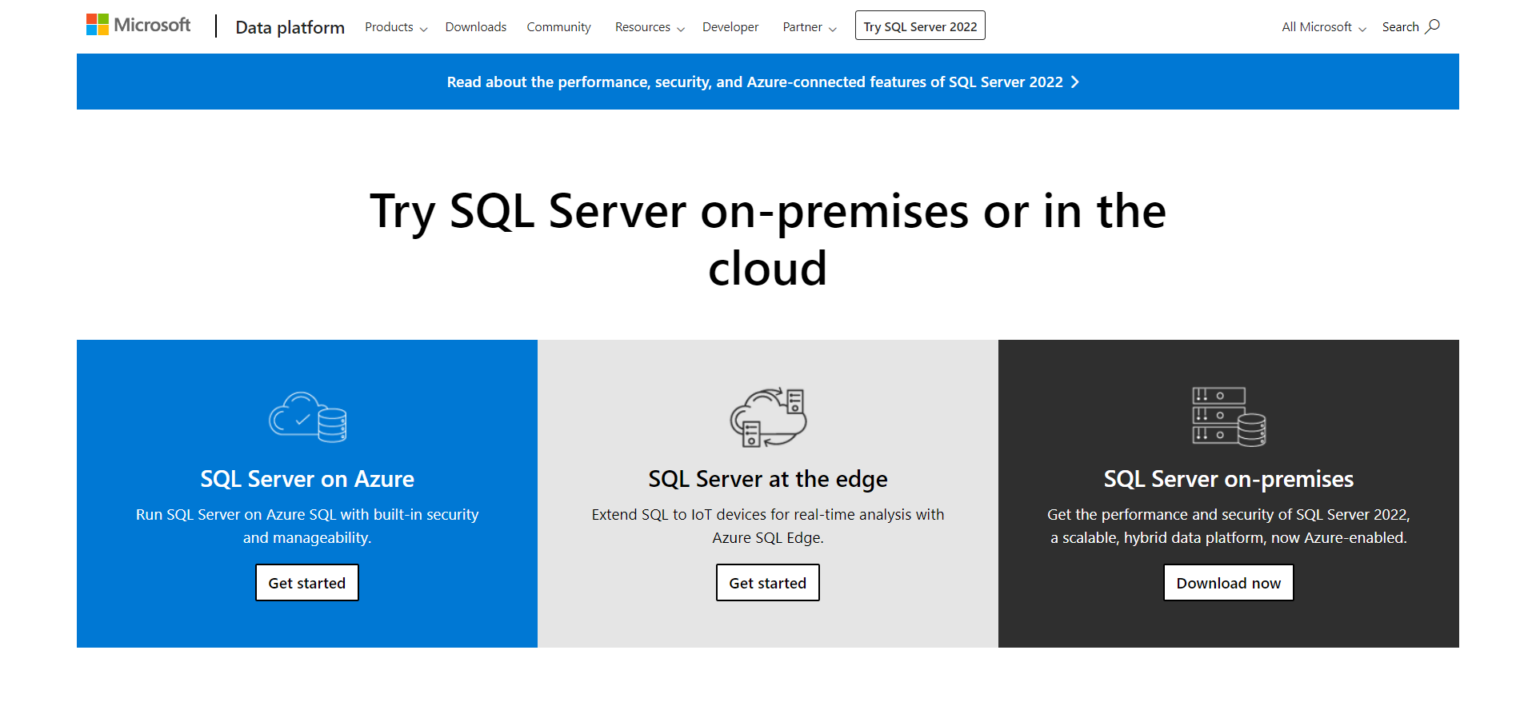This screenshot has height=702, width=1536.
Task: Click the IoT device icon on edge card
Action: 767,417
